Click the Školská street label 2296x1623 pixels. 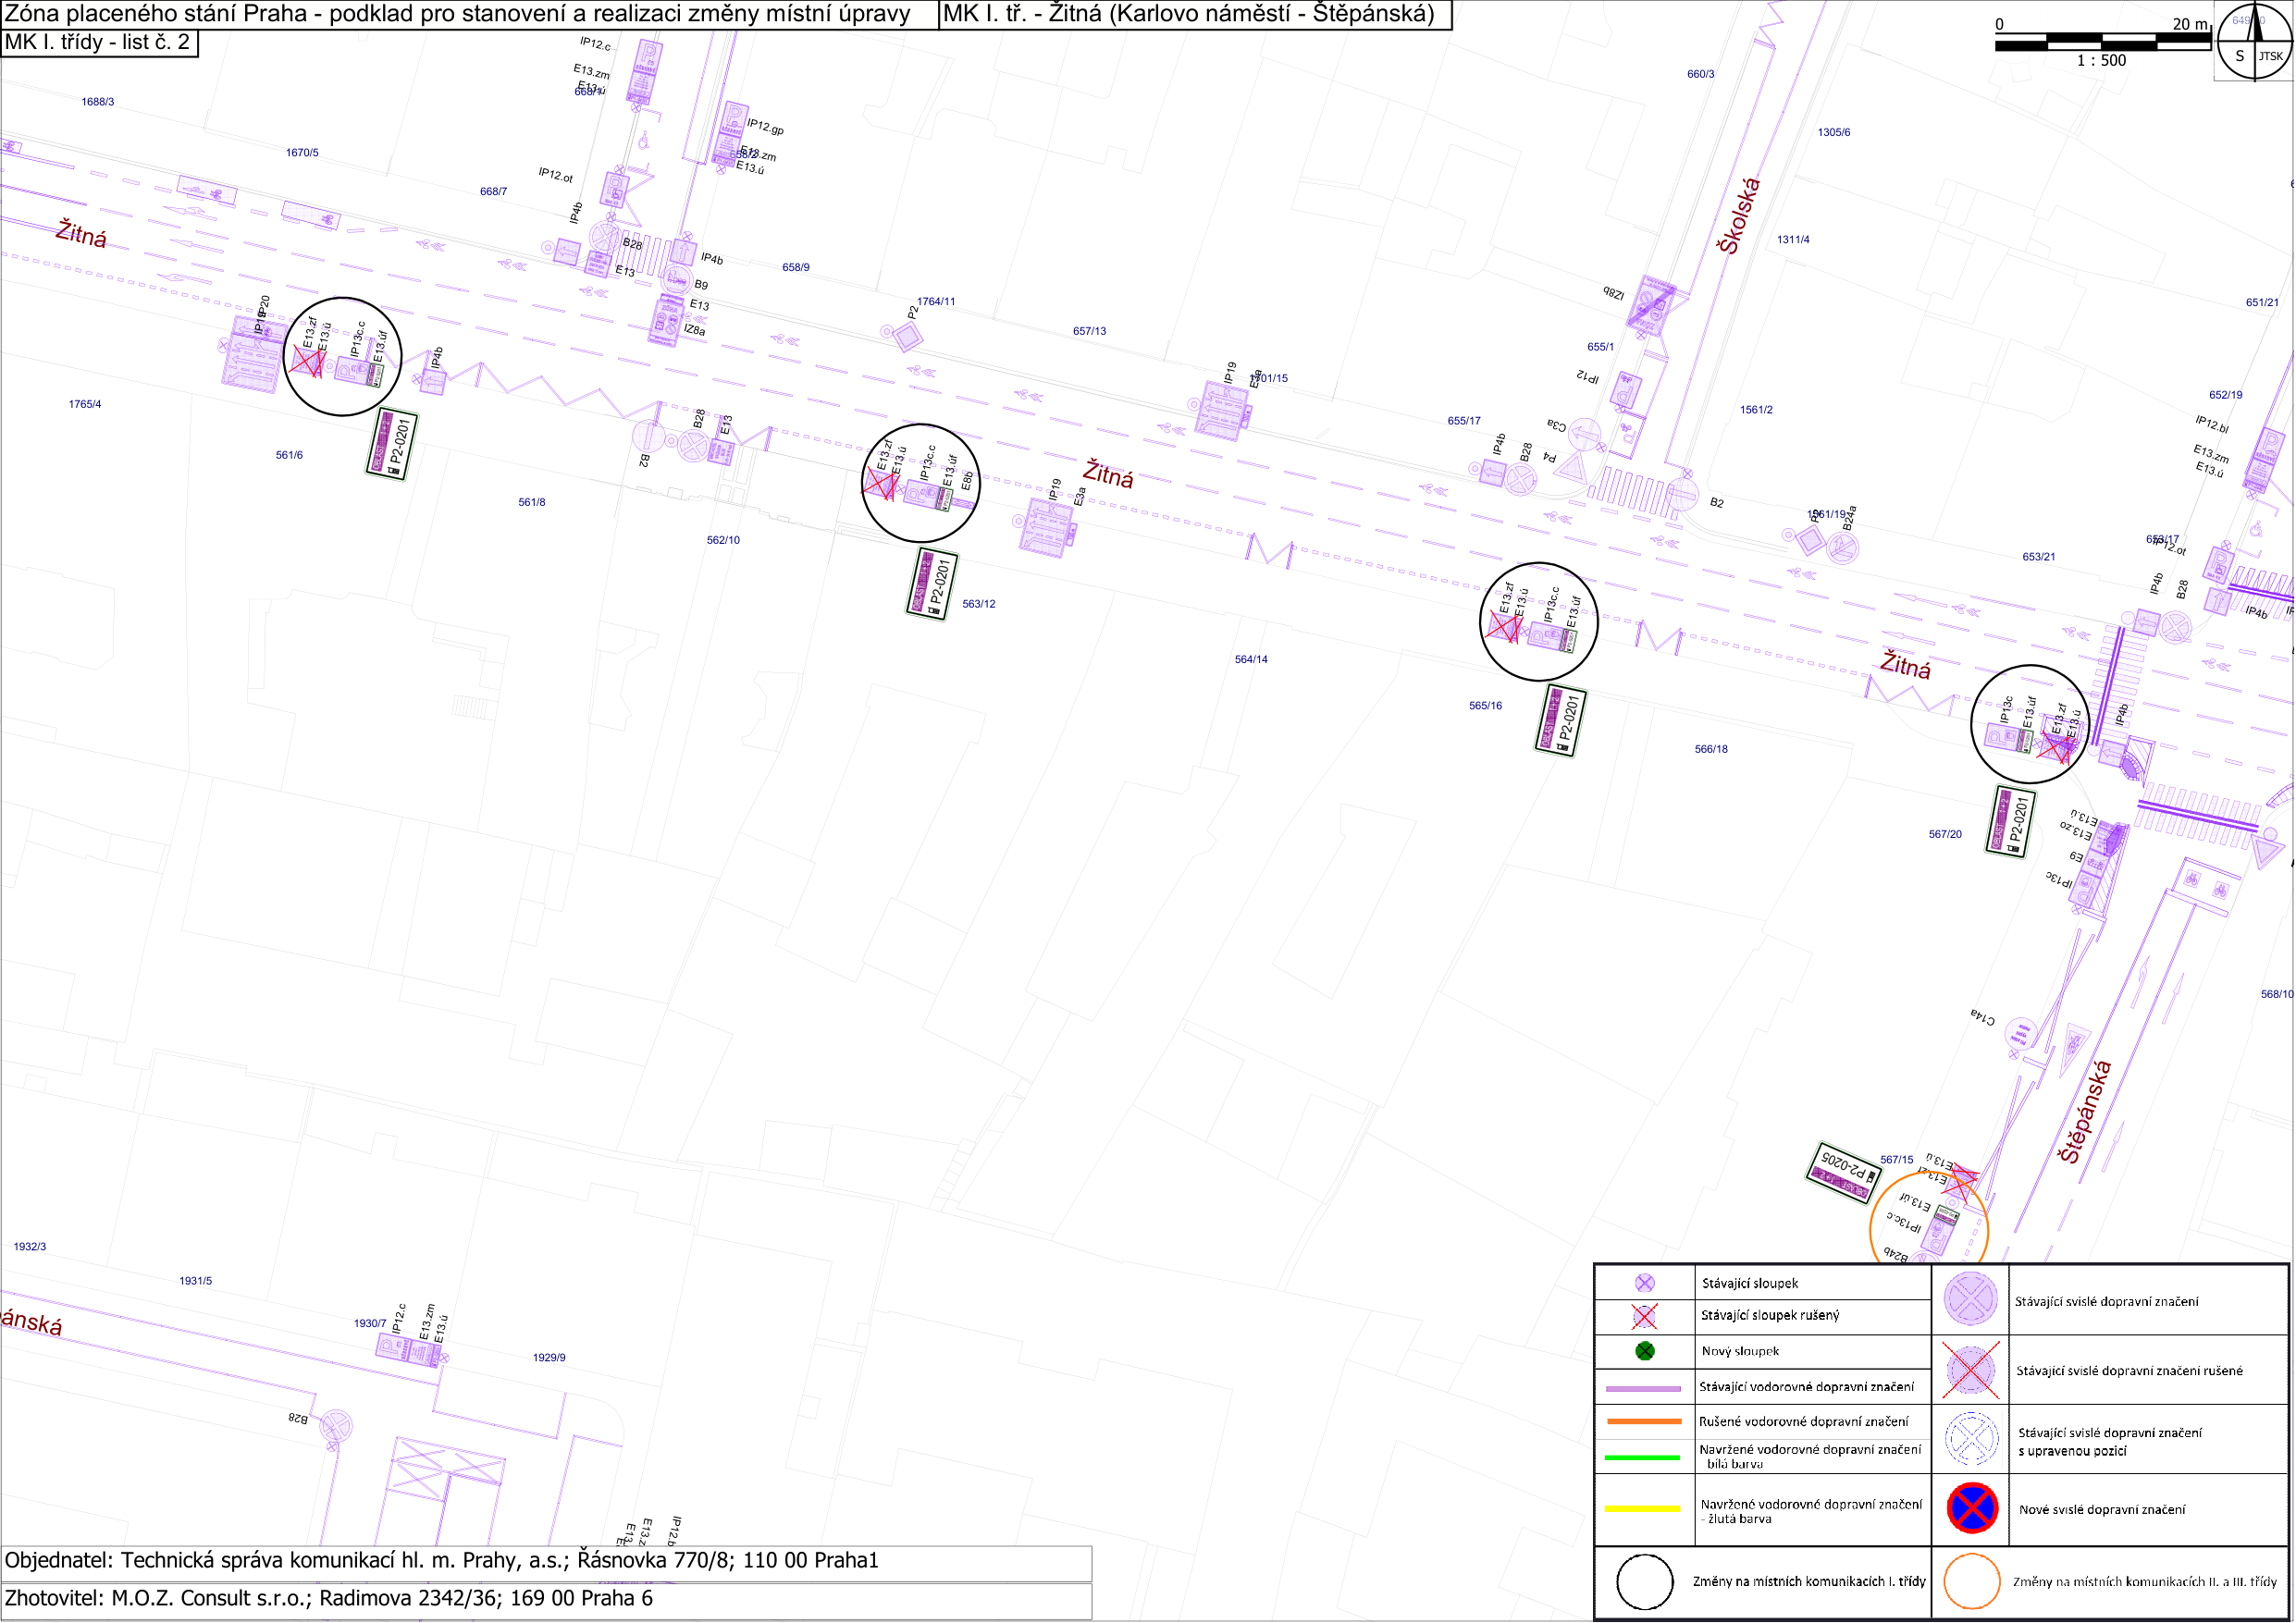pos(1739,216)
